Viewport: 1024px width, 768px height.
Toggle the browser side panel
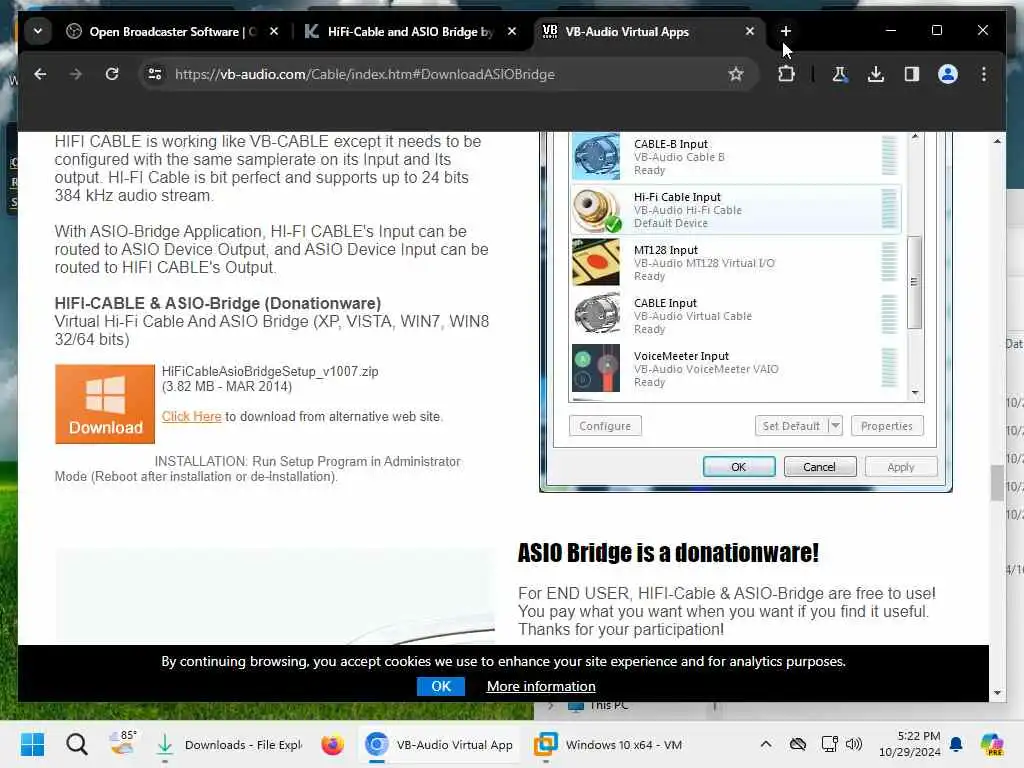coord(912,74)
